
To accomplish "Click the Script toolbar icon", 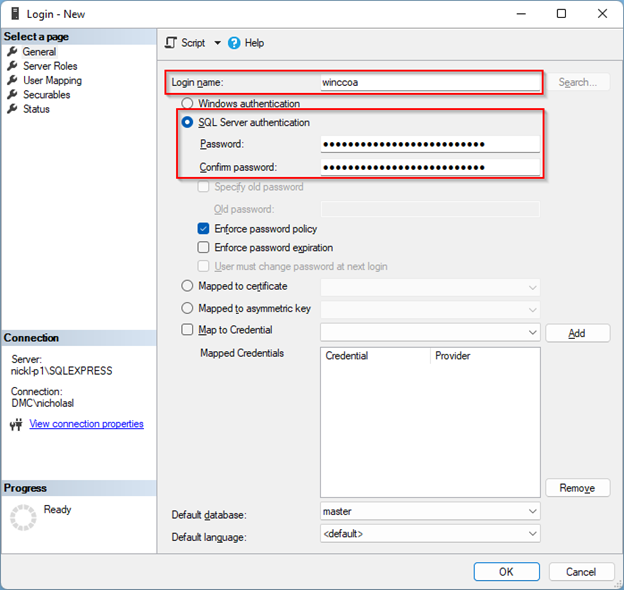I will tap(171, 43).
